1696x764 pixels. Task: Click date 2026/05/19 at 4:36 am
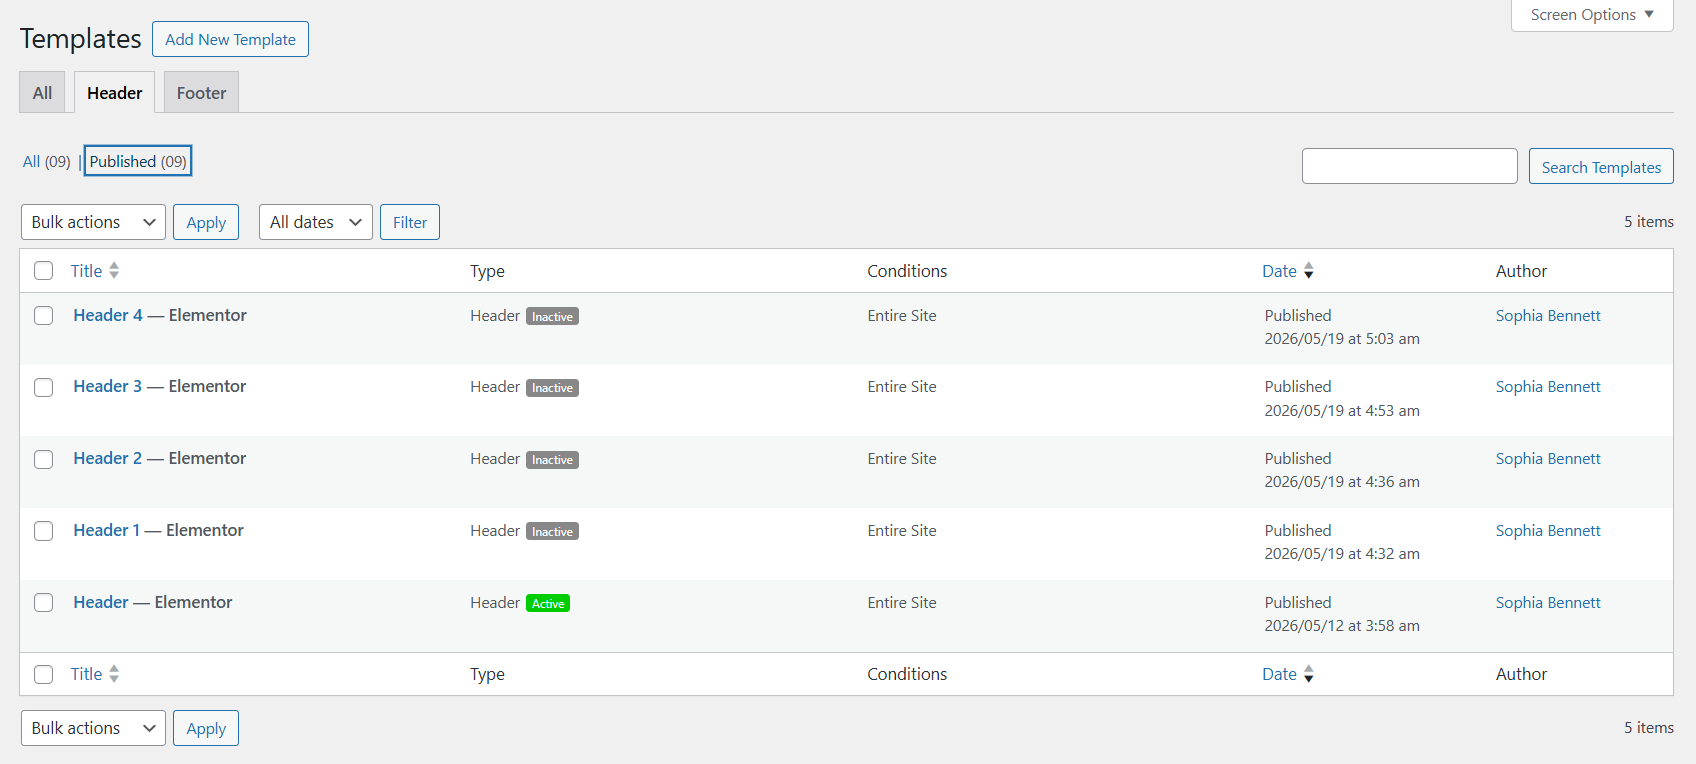click(x=1342, y=482)
